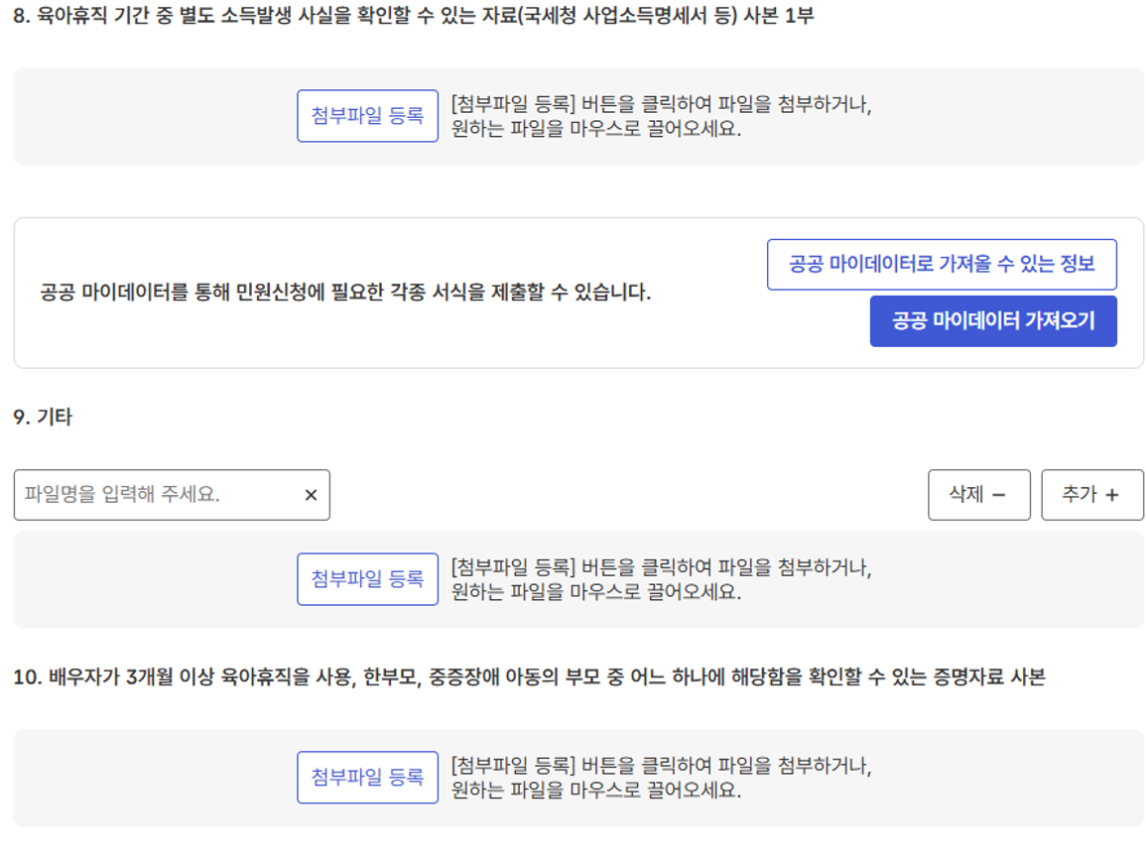Click 삭제 − button in 기타 section

979,495
